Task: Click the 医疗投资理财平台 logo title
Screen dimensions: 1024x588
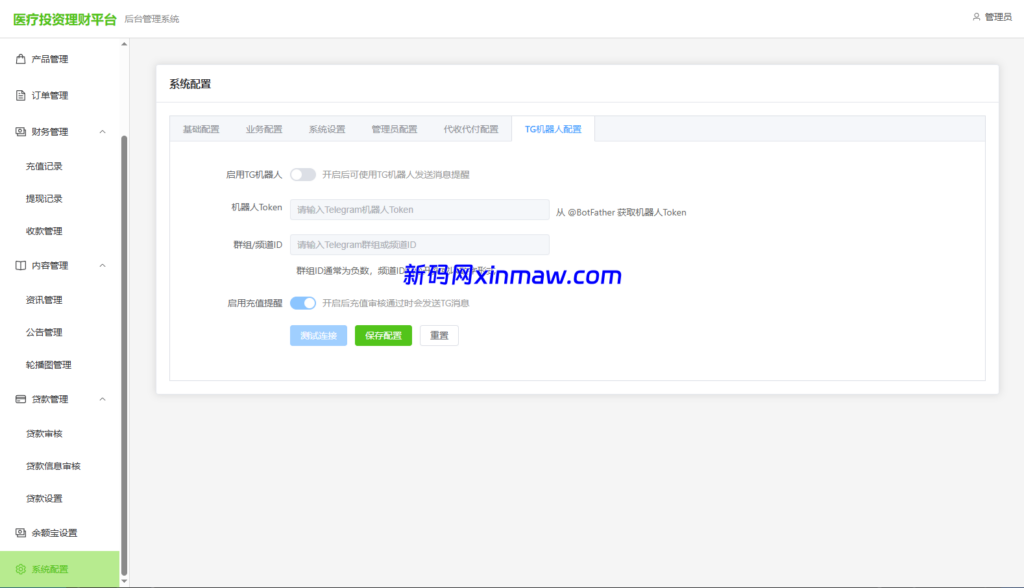Action: coord(65,20)
